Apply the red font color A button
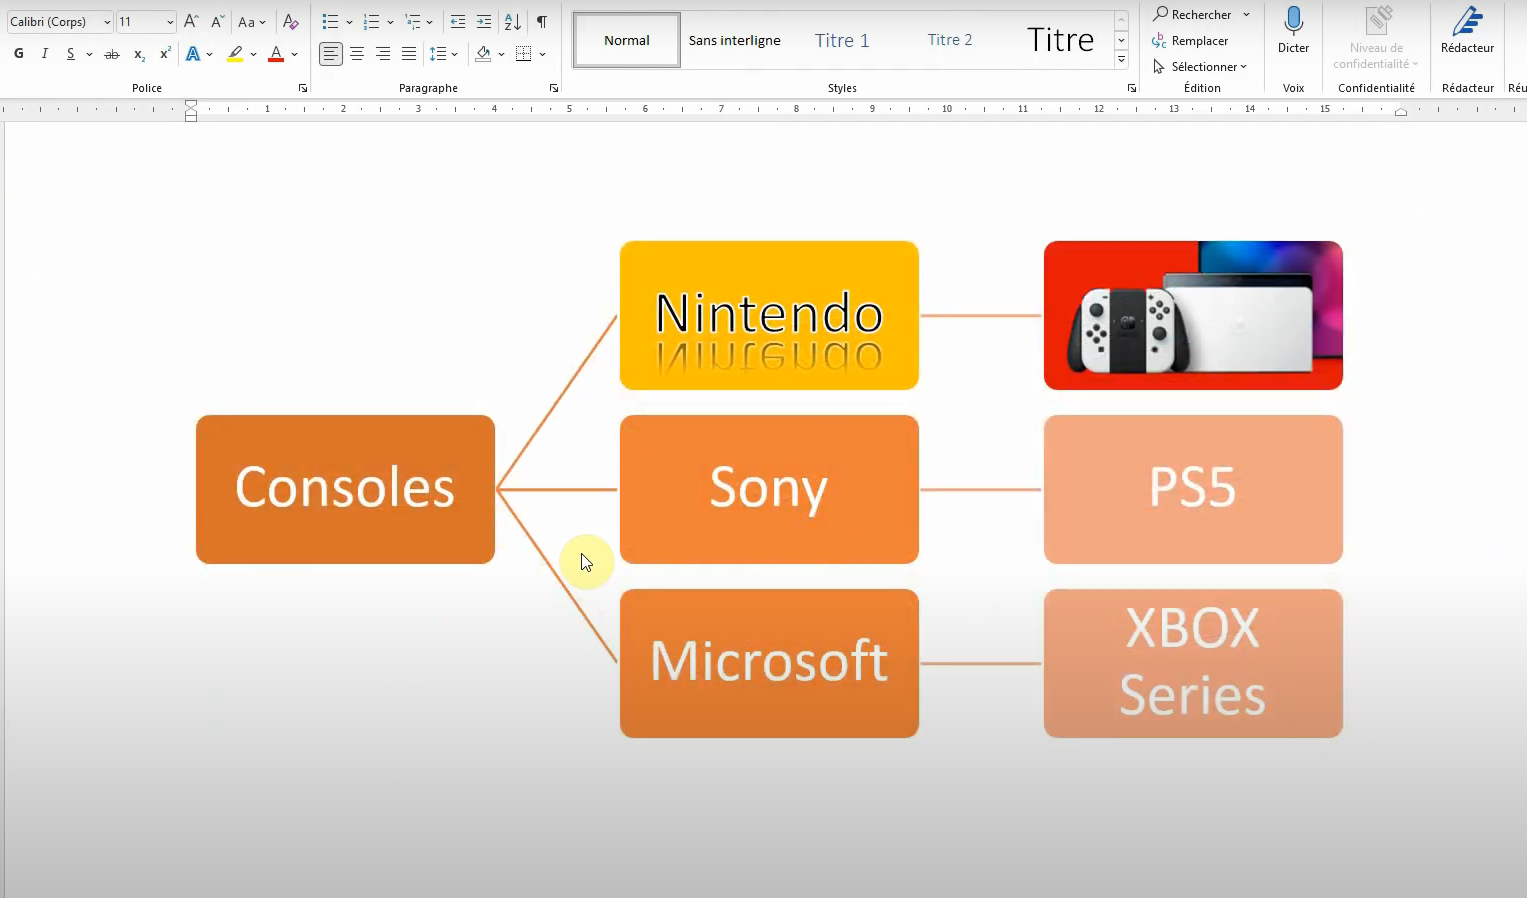 coord(276,54)
